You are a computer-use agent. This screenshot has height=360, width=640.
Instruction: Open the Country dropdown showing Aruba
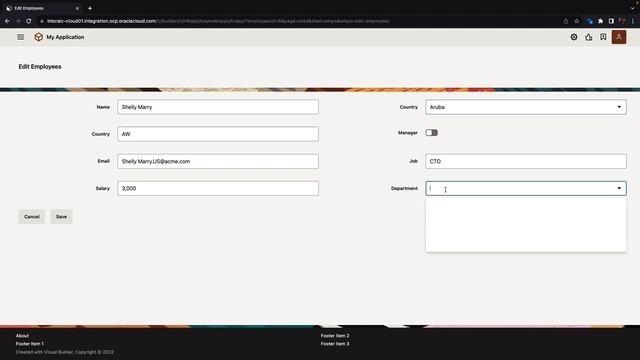[526, 107]
